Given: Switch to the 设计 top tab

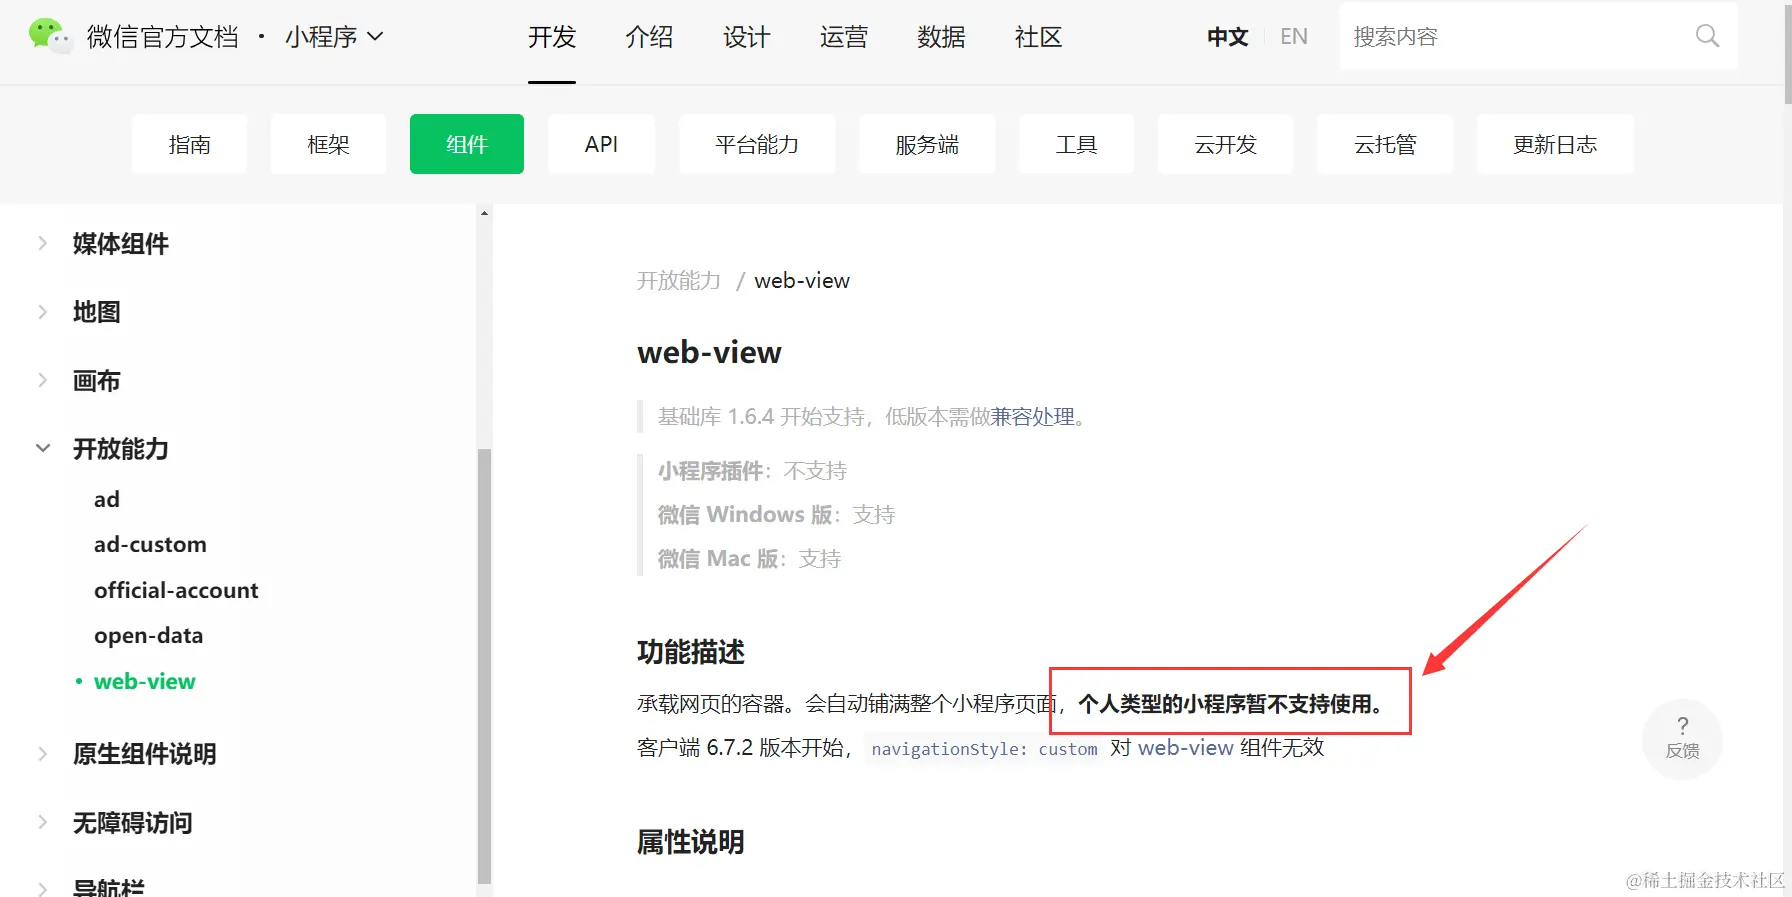Looking at the screenshot, I should [x=747, y=37].
